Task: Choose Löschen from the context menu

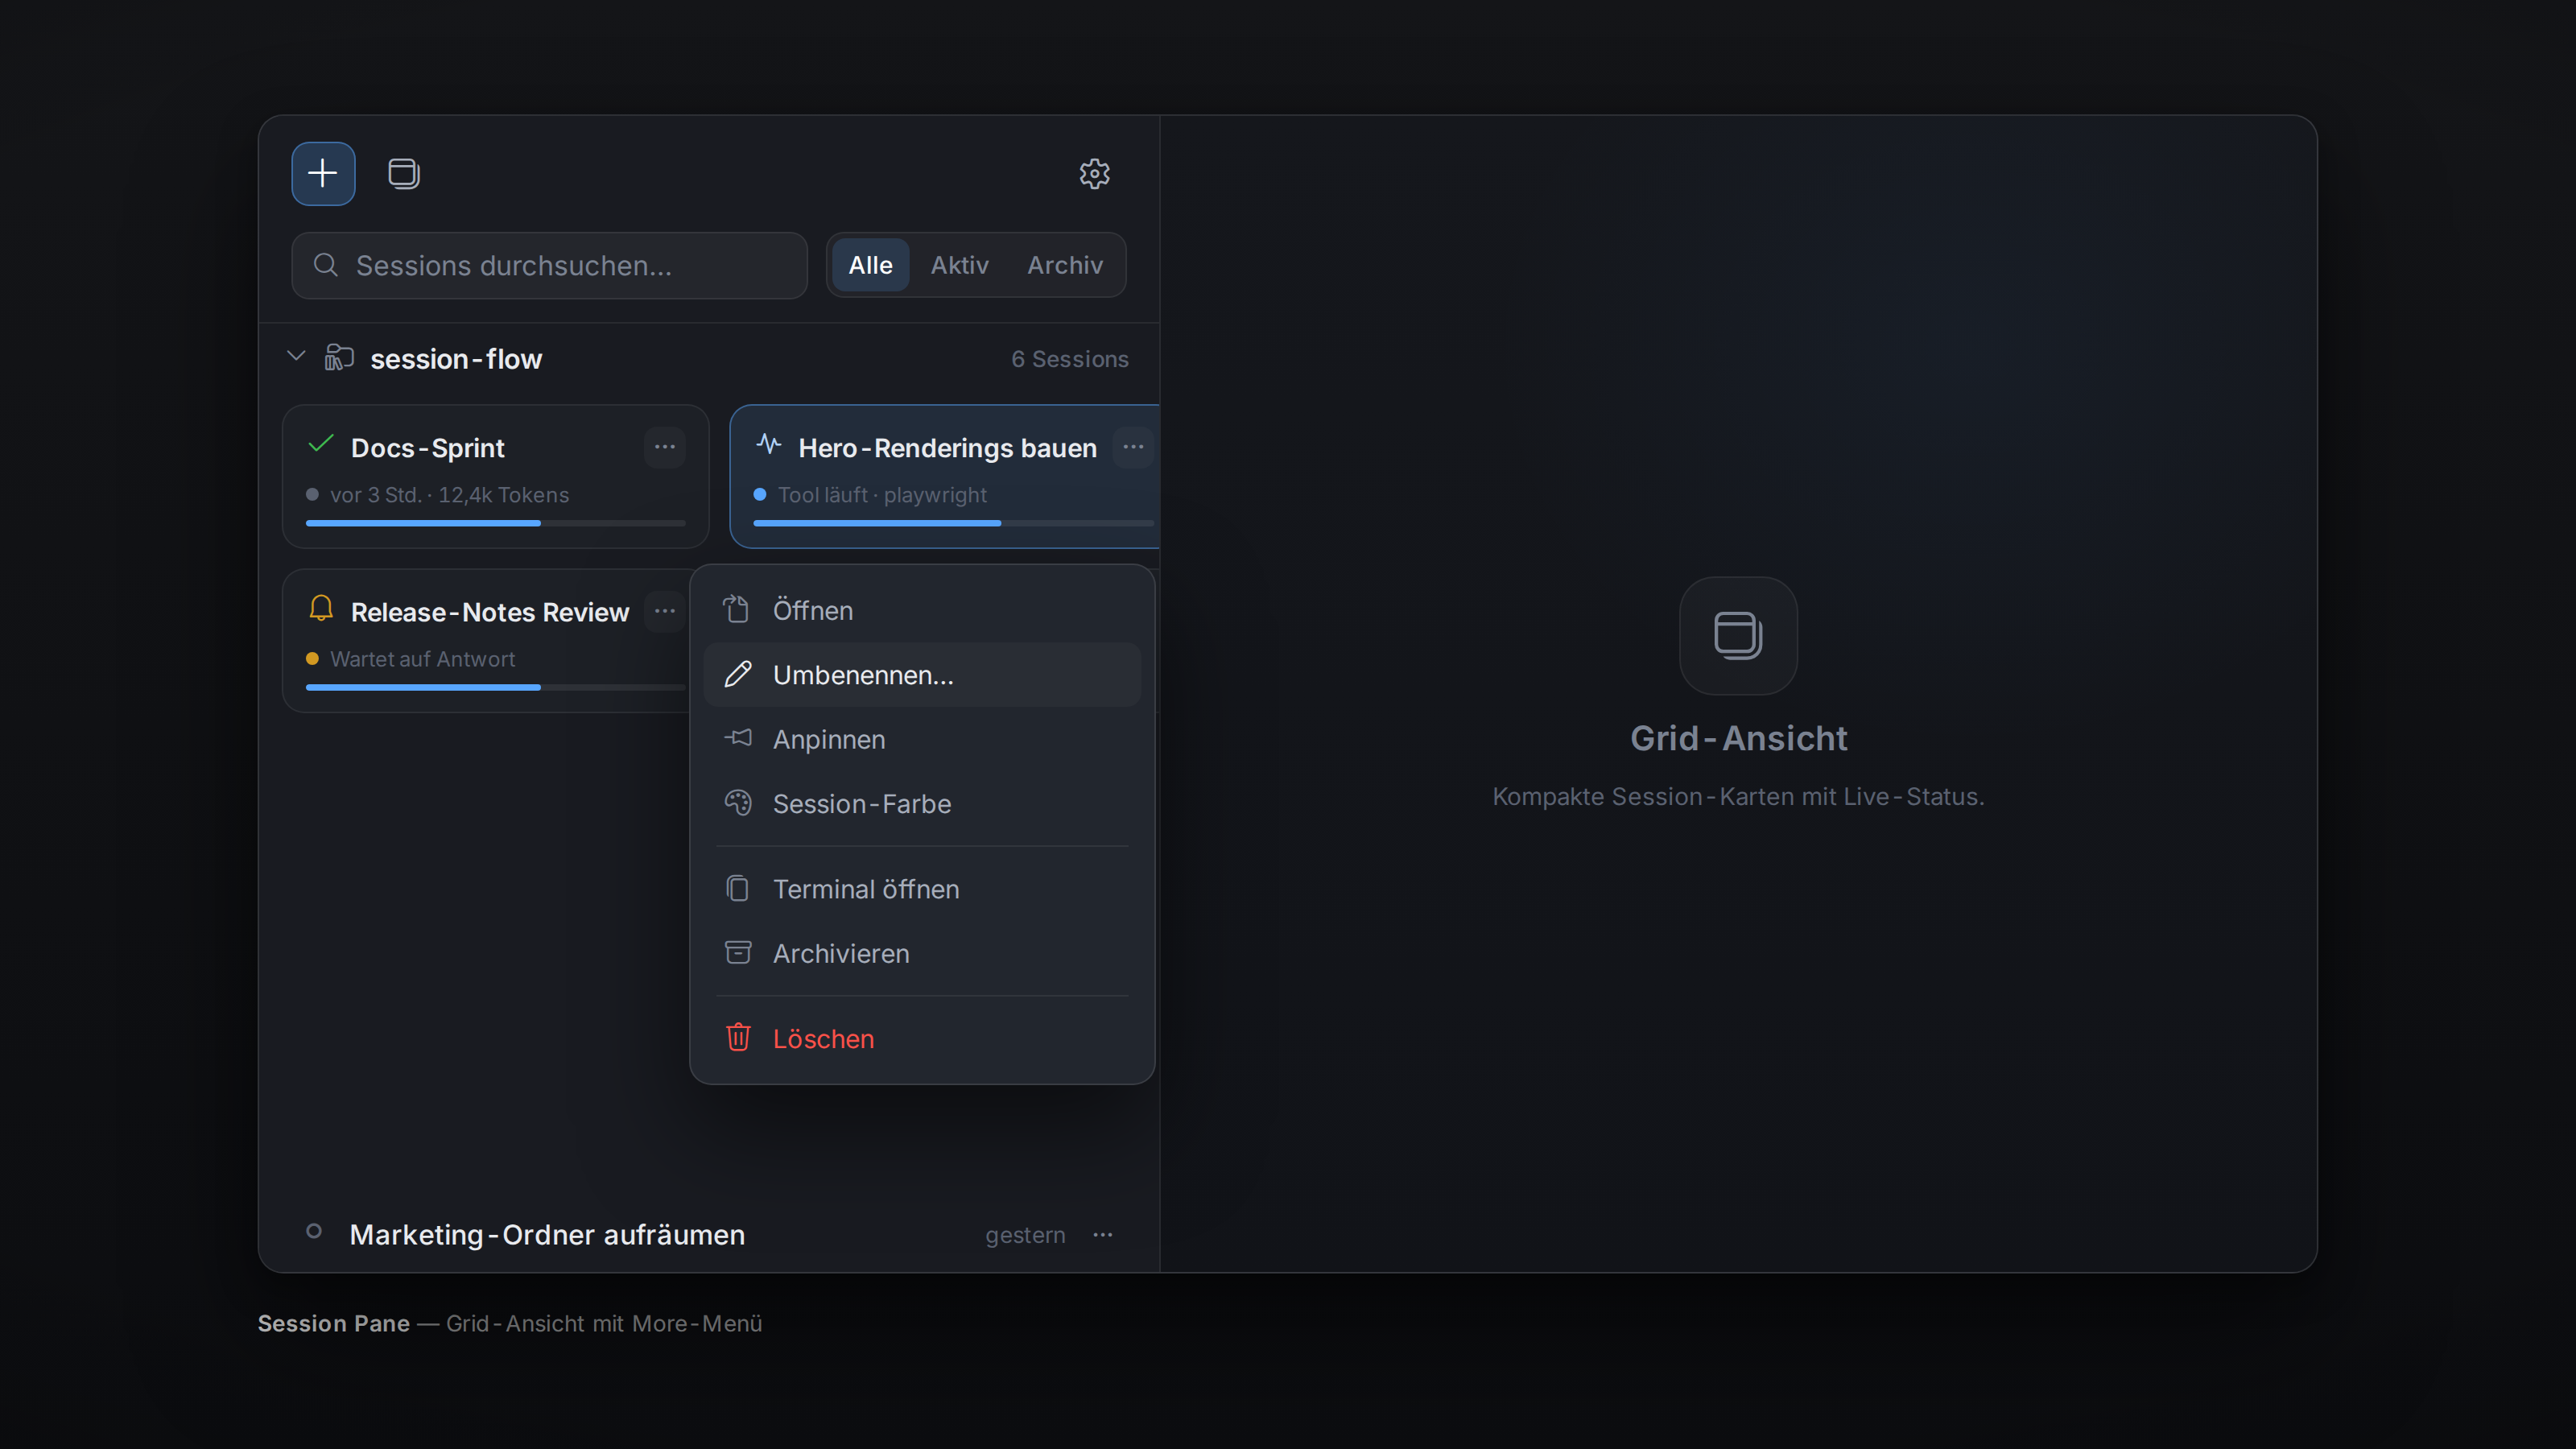Action: point(921,1038)
